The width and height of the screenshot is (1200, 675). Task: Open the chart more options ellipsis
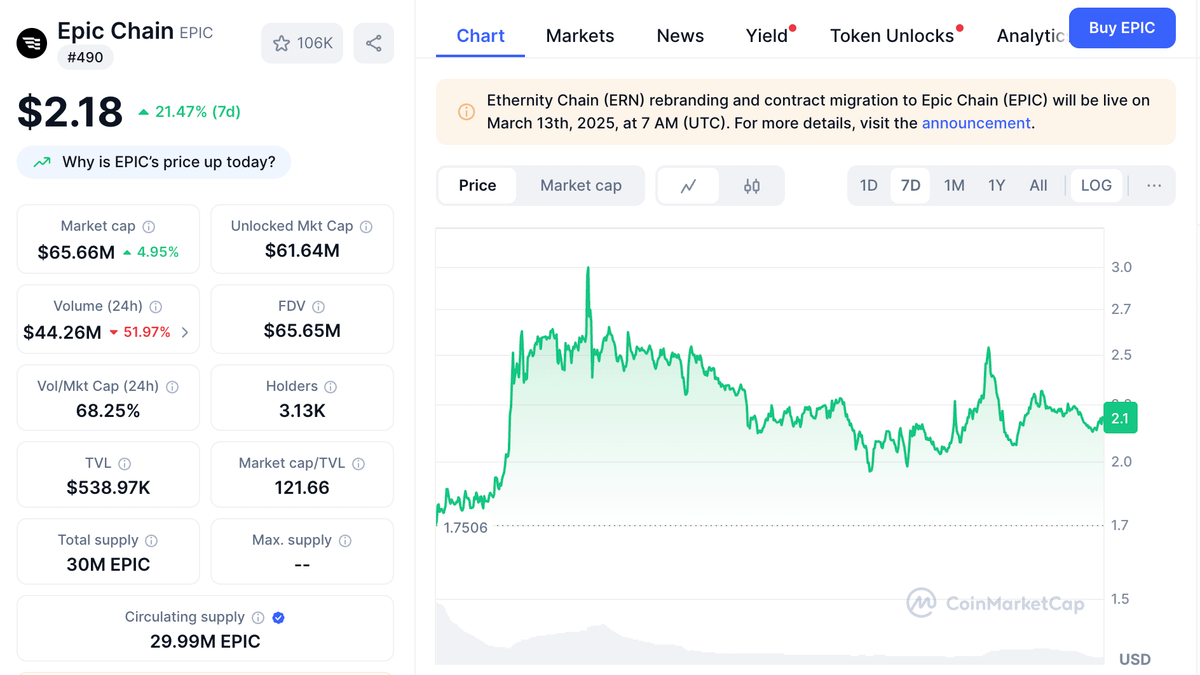(1154, 186)
